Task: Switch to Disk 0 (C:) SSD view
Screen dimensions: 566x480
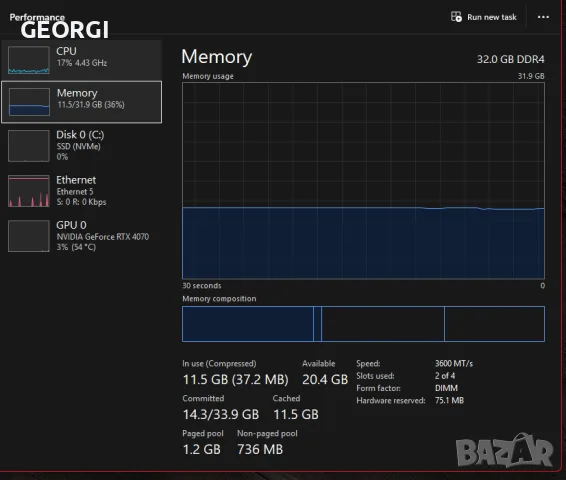Action: [82, 145]
